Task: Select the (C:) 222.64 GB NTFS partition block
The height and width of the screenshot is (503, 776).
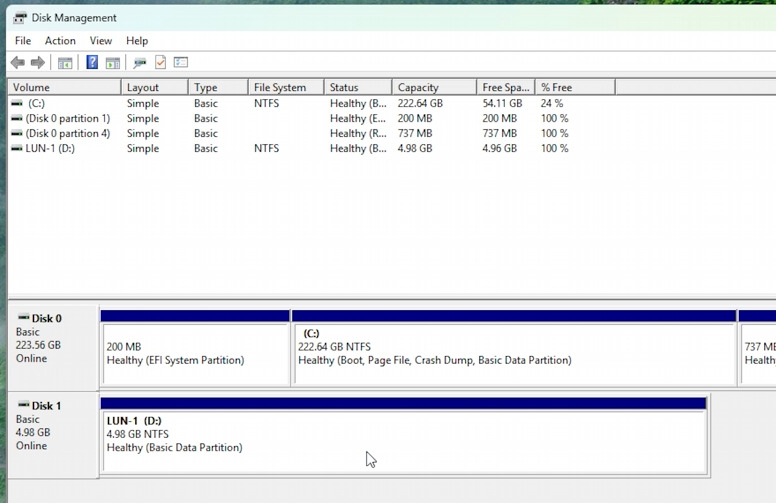Action: (514, 348)
